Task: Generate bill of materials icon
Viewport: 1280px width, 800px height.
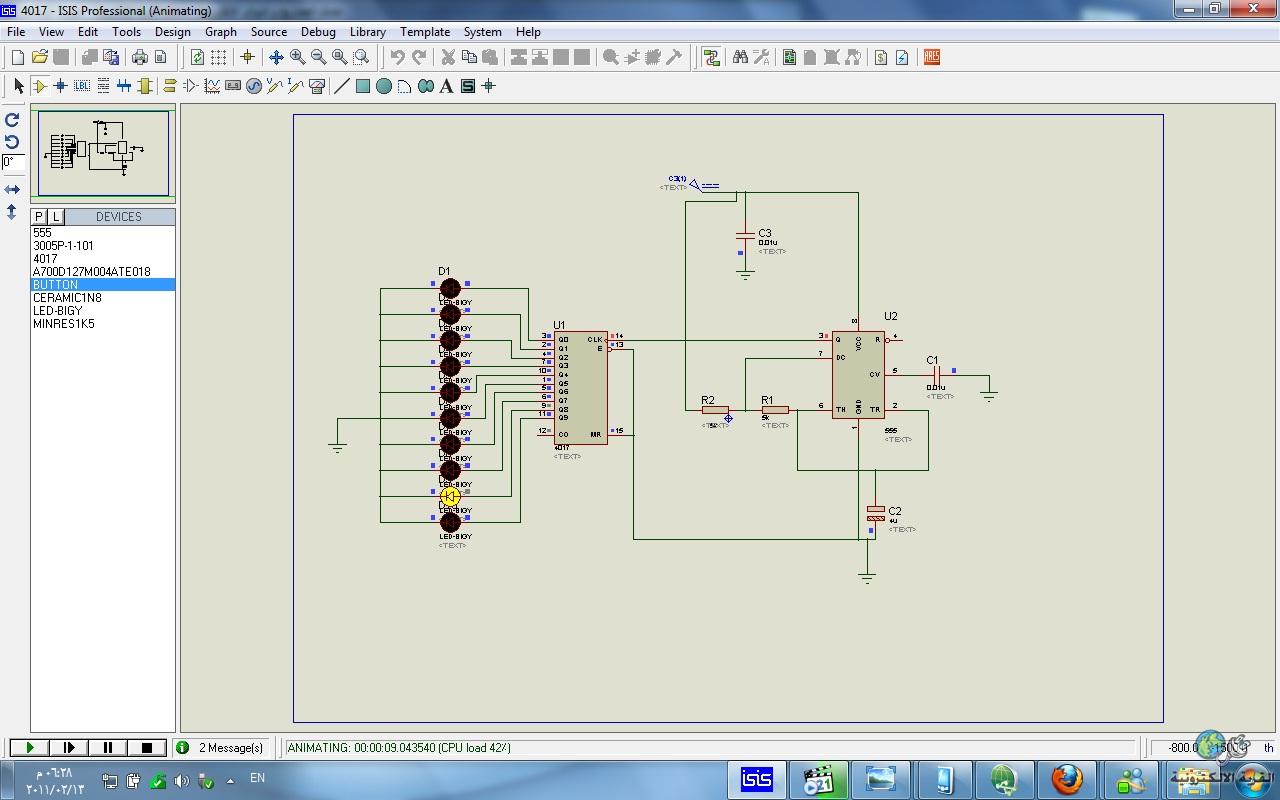Action: pos(881,58)
